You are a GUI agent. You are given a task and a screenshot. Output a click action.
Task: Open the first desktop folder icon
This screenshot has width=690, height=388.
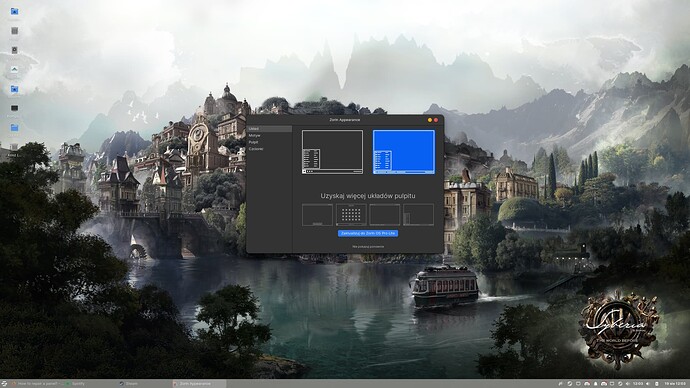tap(15, 11)
